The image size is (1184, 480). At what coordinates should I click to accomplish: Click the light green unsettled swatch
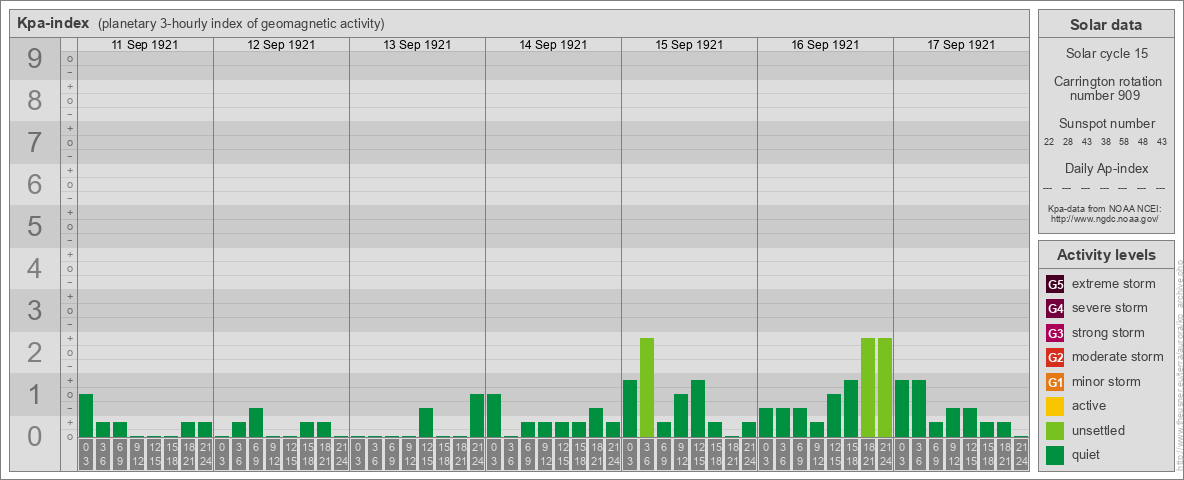click(1055, 431)
